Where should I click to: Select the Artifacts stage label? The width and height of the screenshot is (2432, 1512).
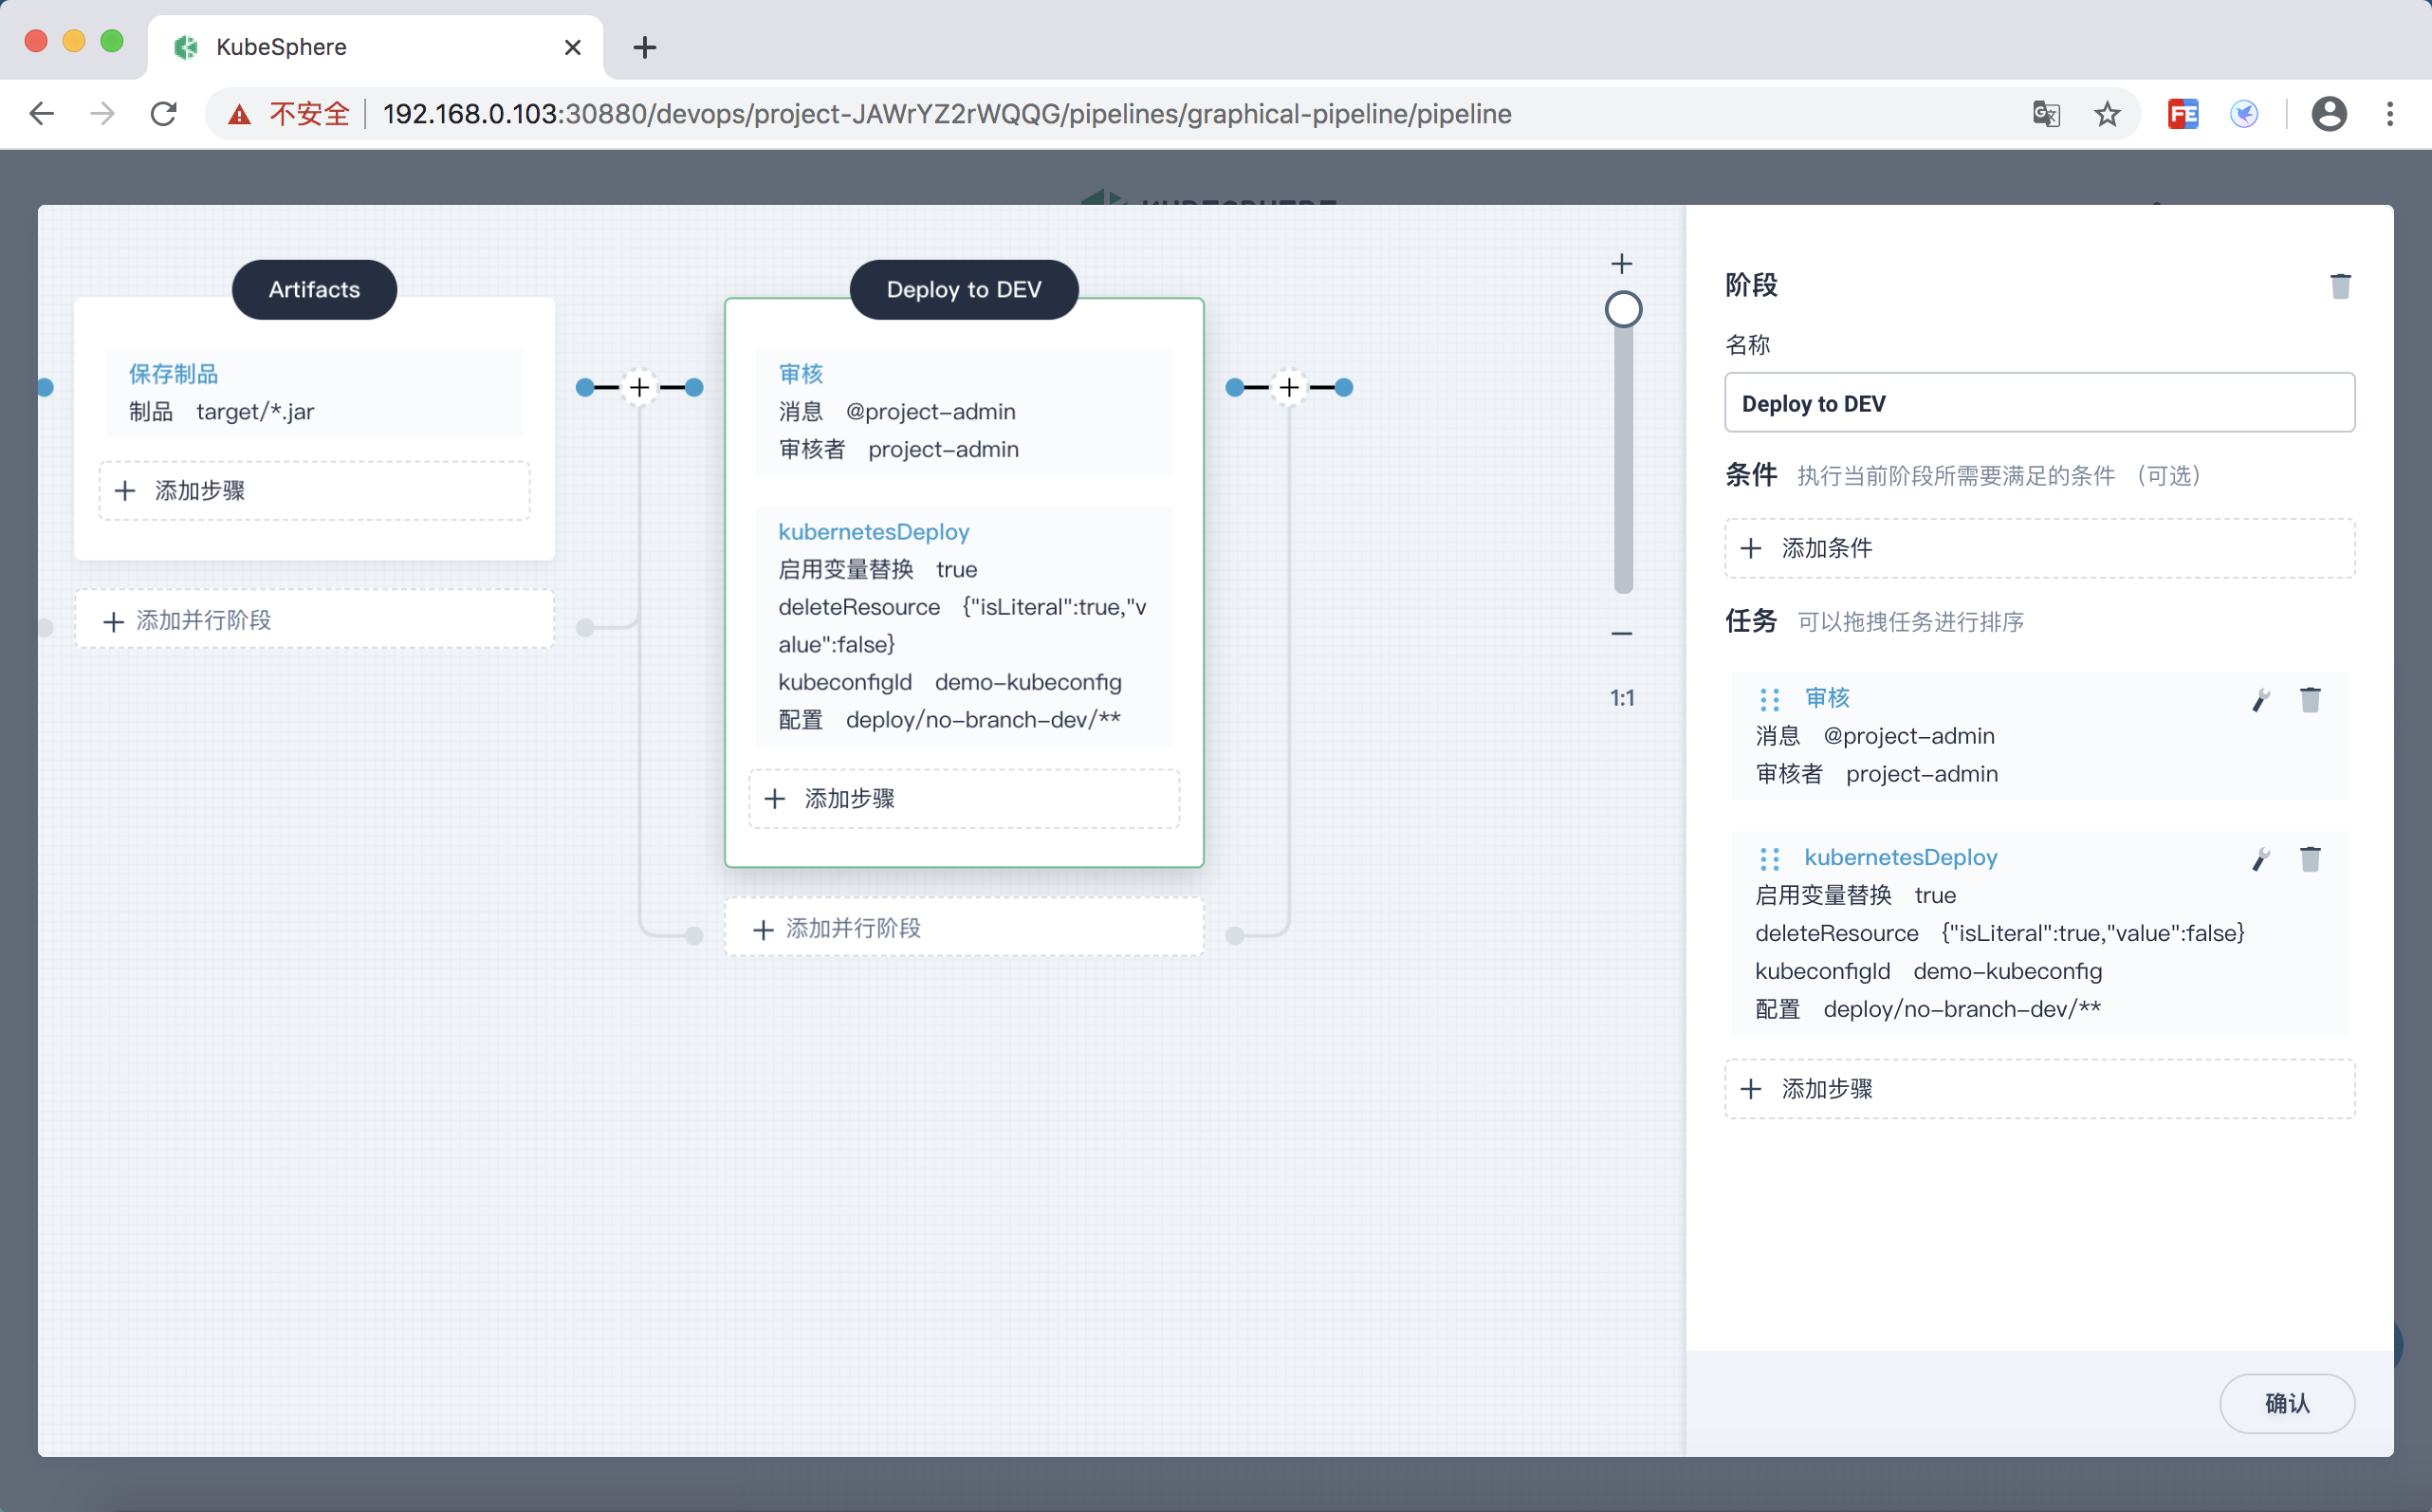(x=314, y=289)
